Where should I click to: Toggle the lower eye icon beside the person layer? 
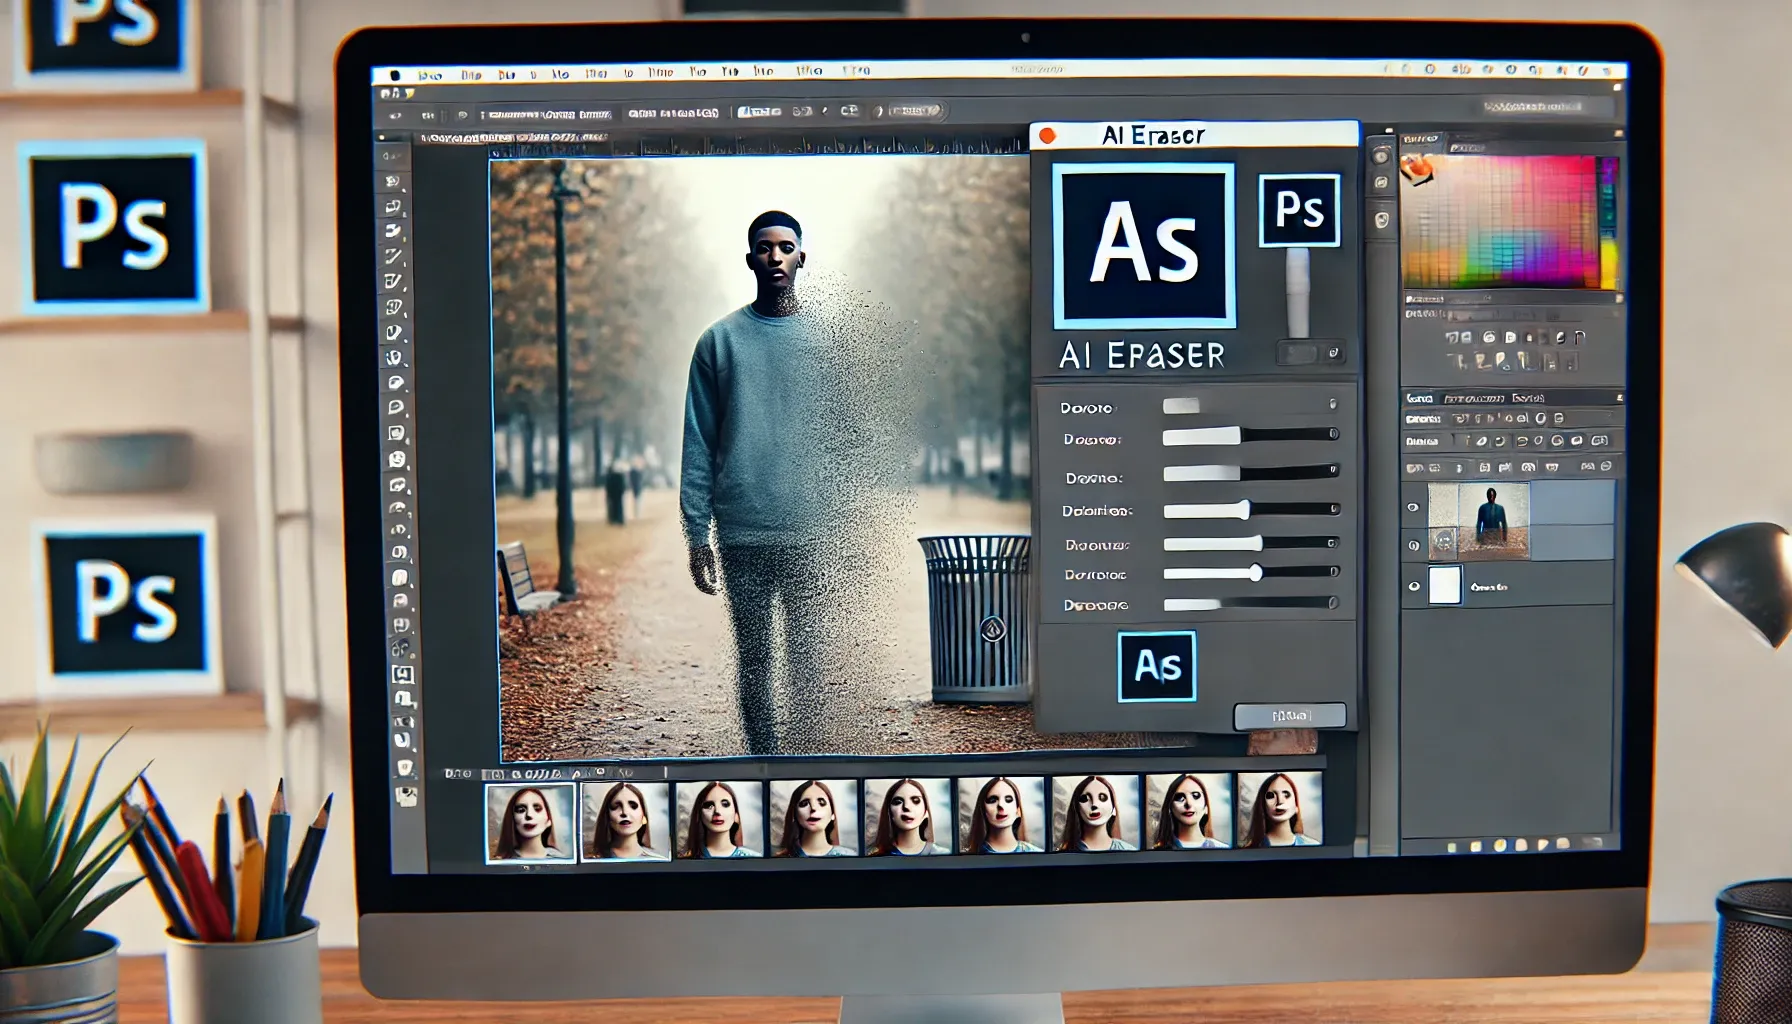tap(1413, 545)
